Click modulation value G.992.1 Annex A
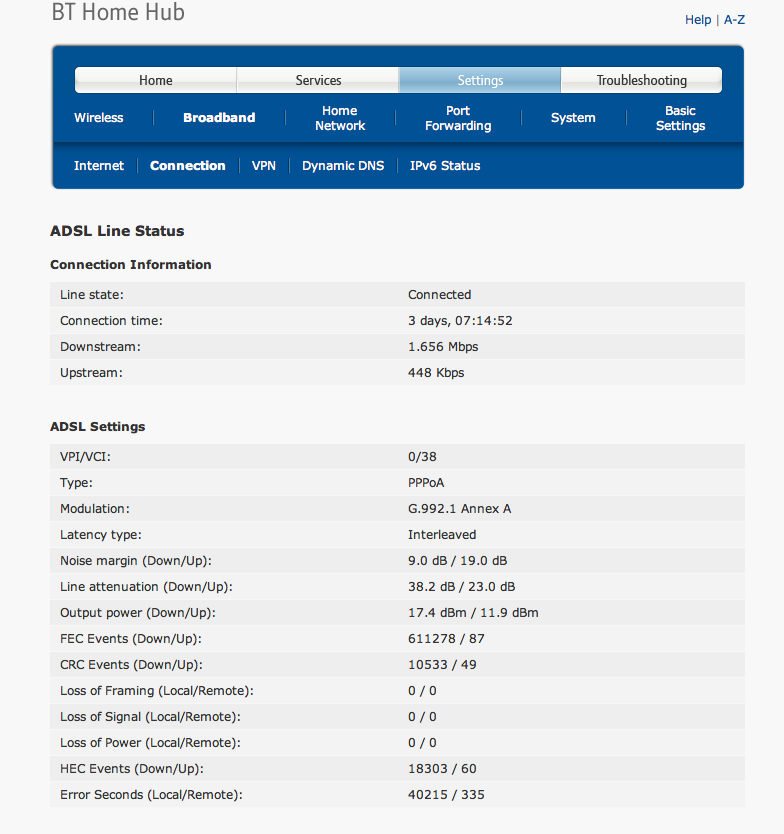This screenshot has height=834, width=784. (460, 509)
